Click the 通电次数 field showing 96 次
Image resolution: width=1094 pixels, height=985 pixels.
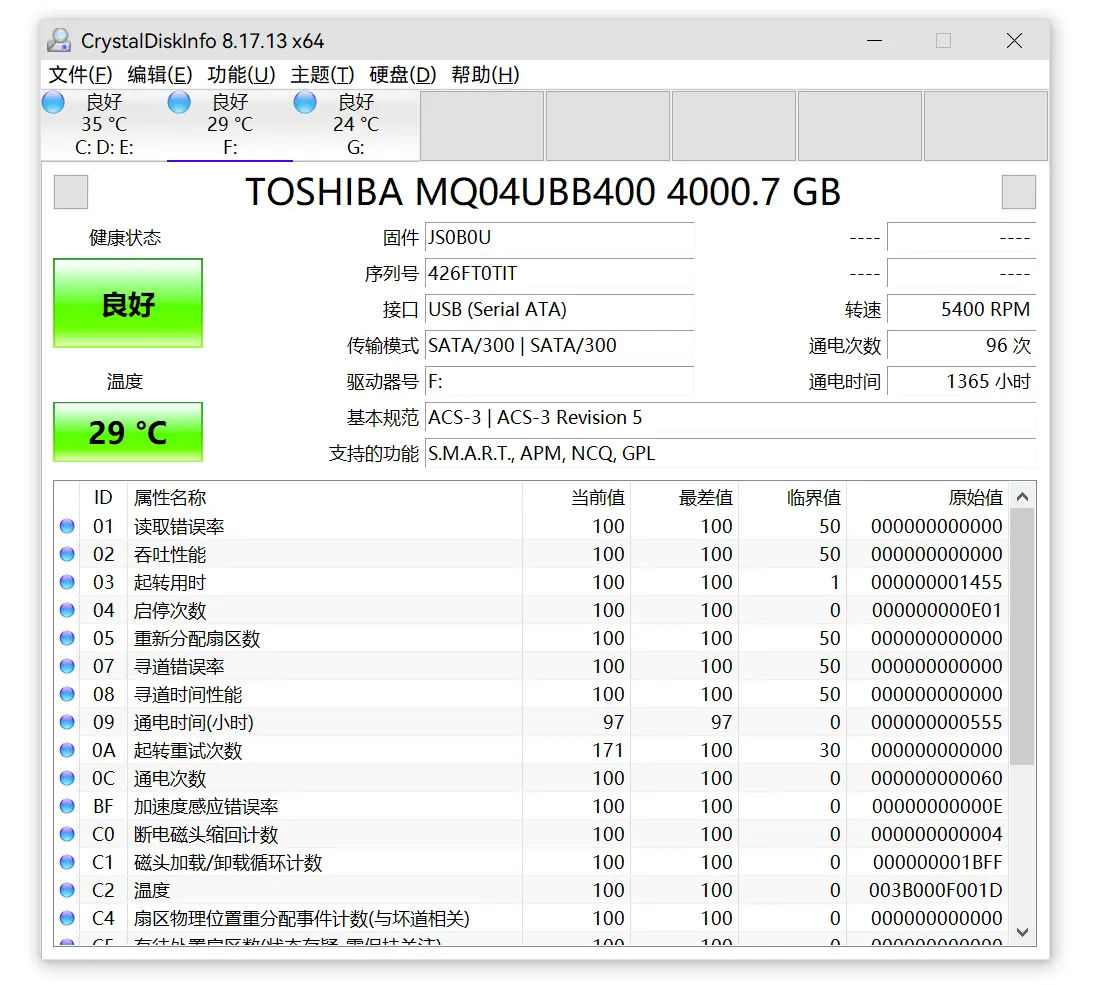[x=961, y=345]
